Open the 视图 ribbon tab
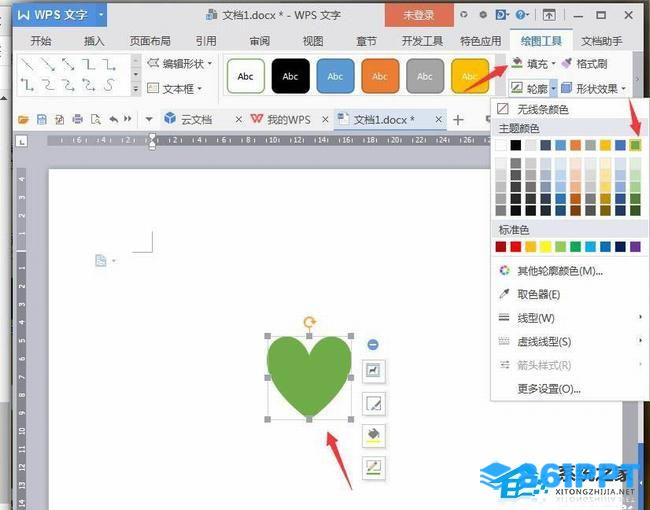 313,41
